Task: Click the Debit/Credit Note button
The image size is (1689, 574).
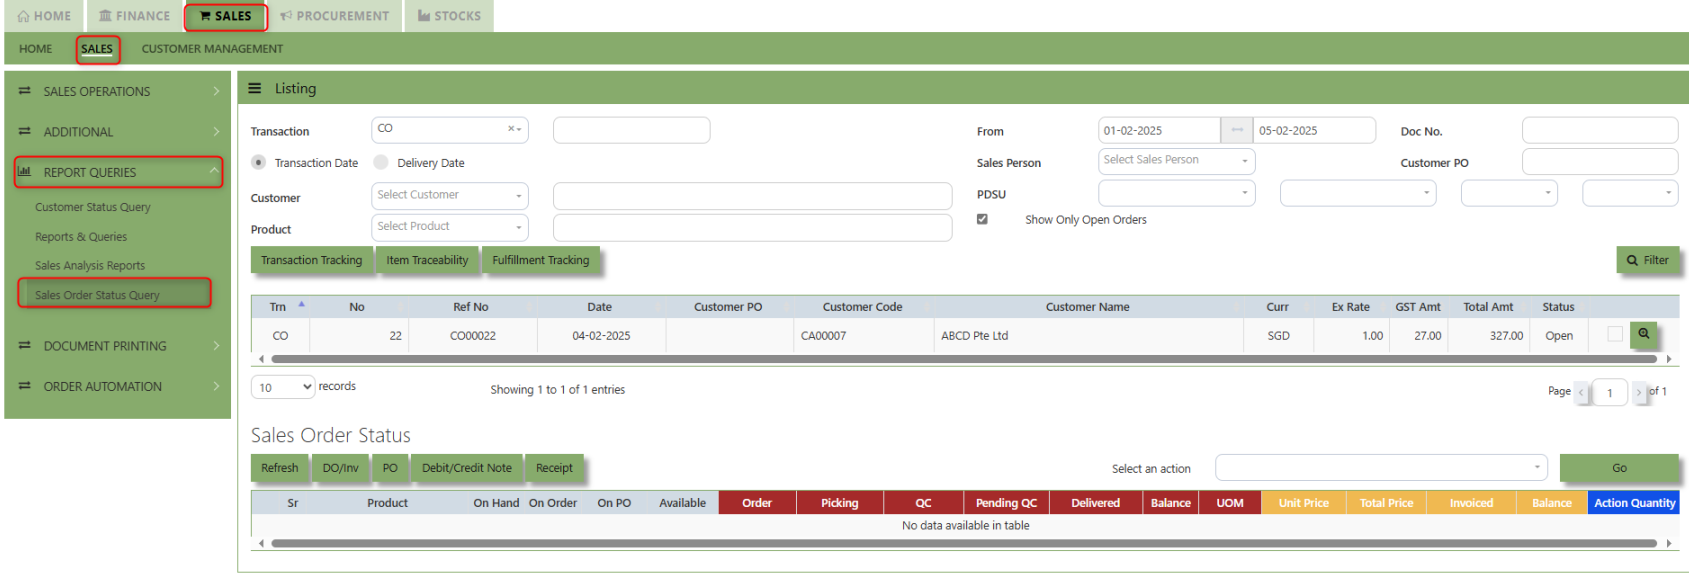Action: [467, 468]
